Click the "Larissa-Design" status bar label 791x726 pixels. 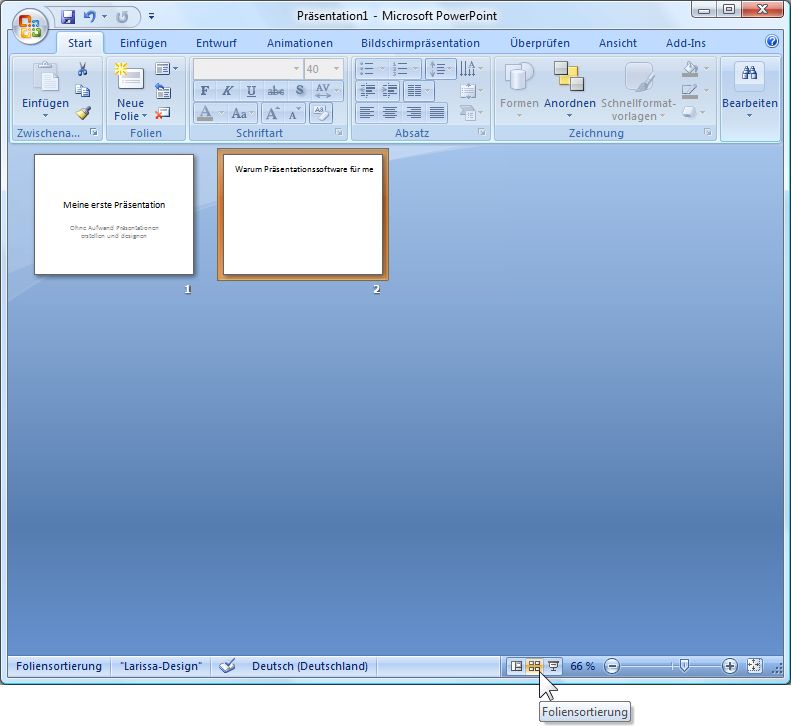161,666
